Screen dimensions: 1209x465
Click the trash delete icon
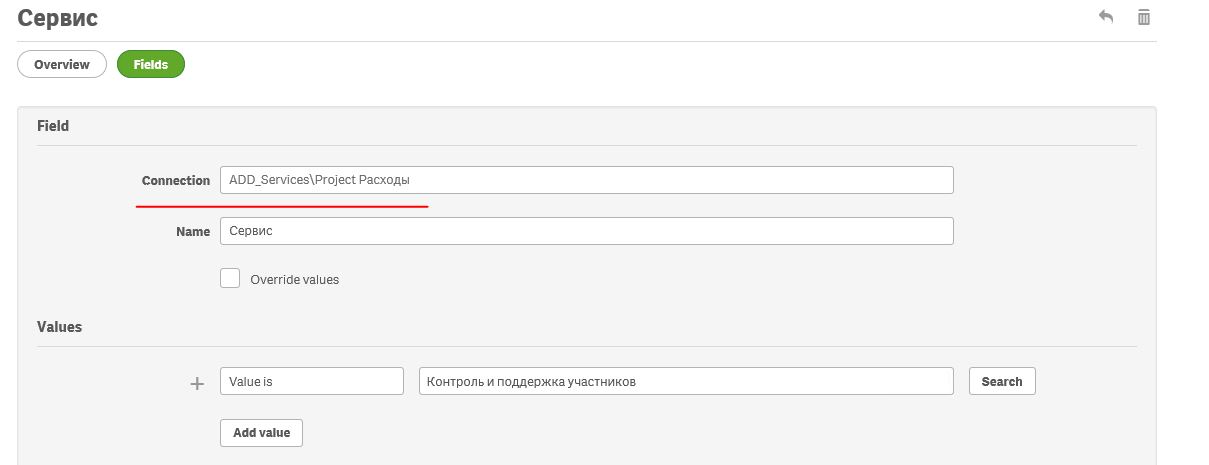[x=1144, y=17]
